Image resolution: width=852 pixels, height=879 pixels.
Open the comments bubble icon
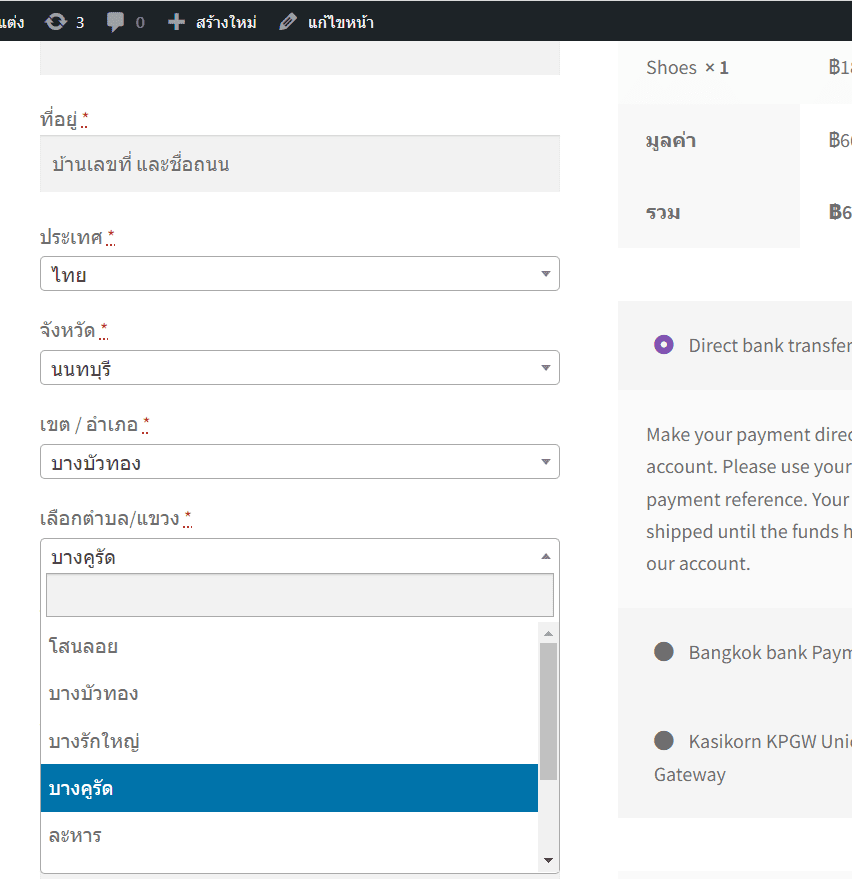116,21
